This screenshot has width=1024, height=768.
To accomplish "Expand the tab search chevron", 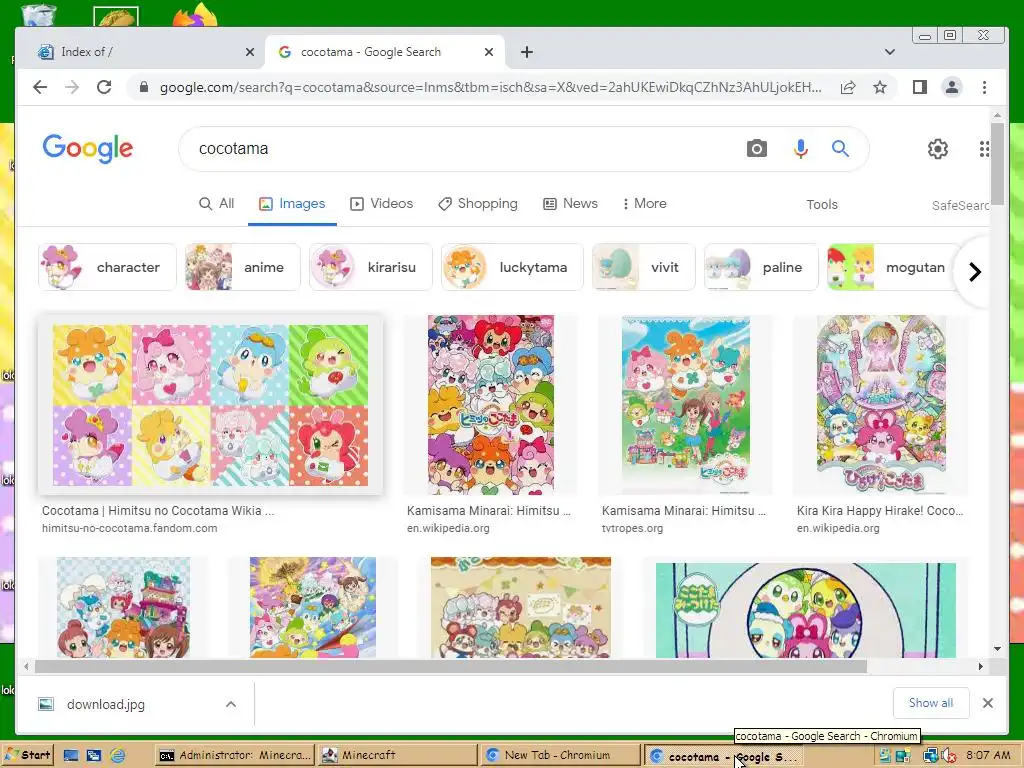I will pyautogui.click(x=889, y=52).
